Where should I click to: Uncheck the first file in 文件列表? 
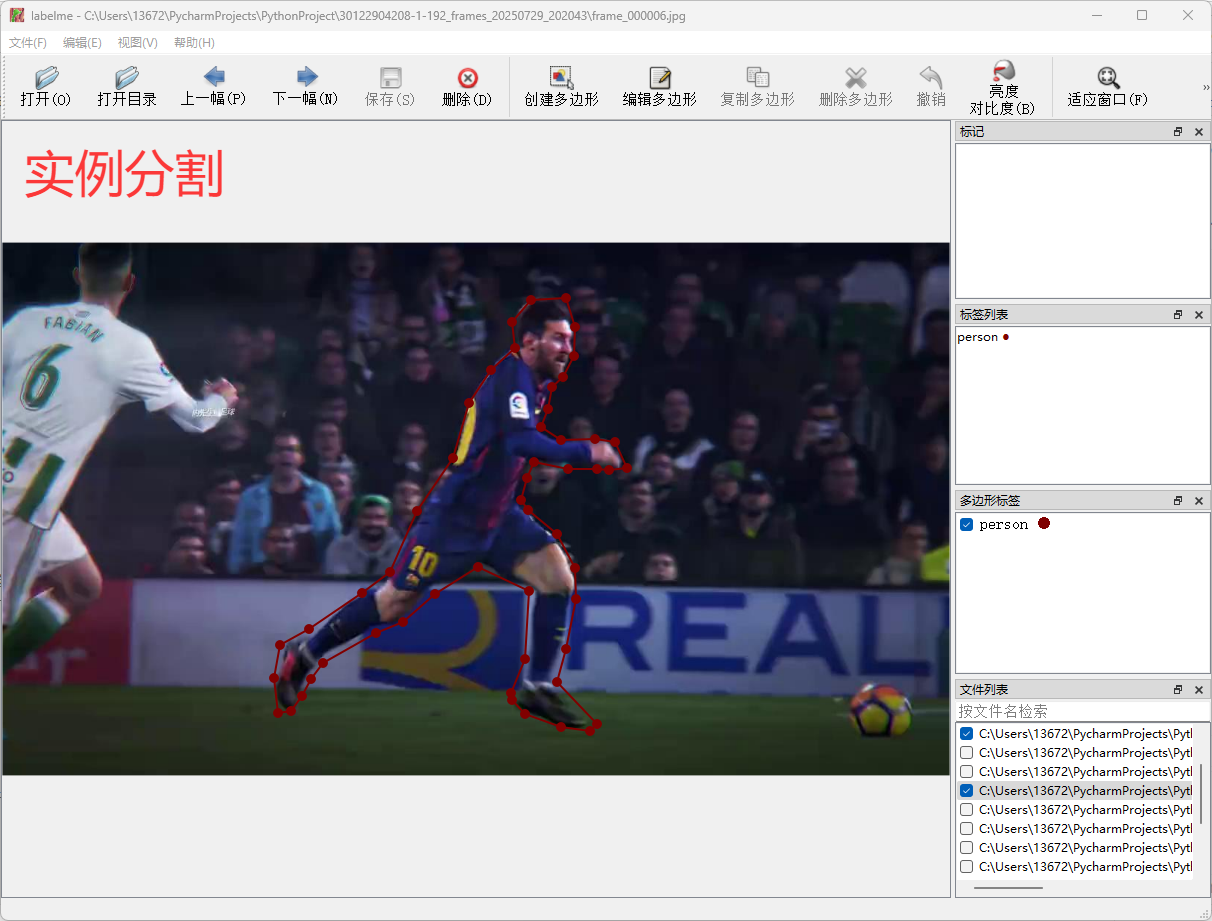click(x=967, y=734)
